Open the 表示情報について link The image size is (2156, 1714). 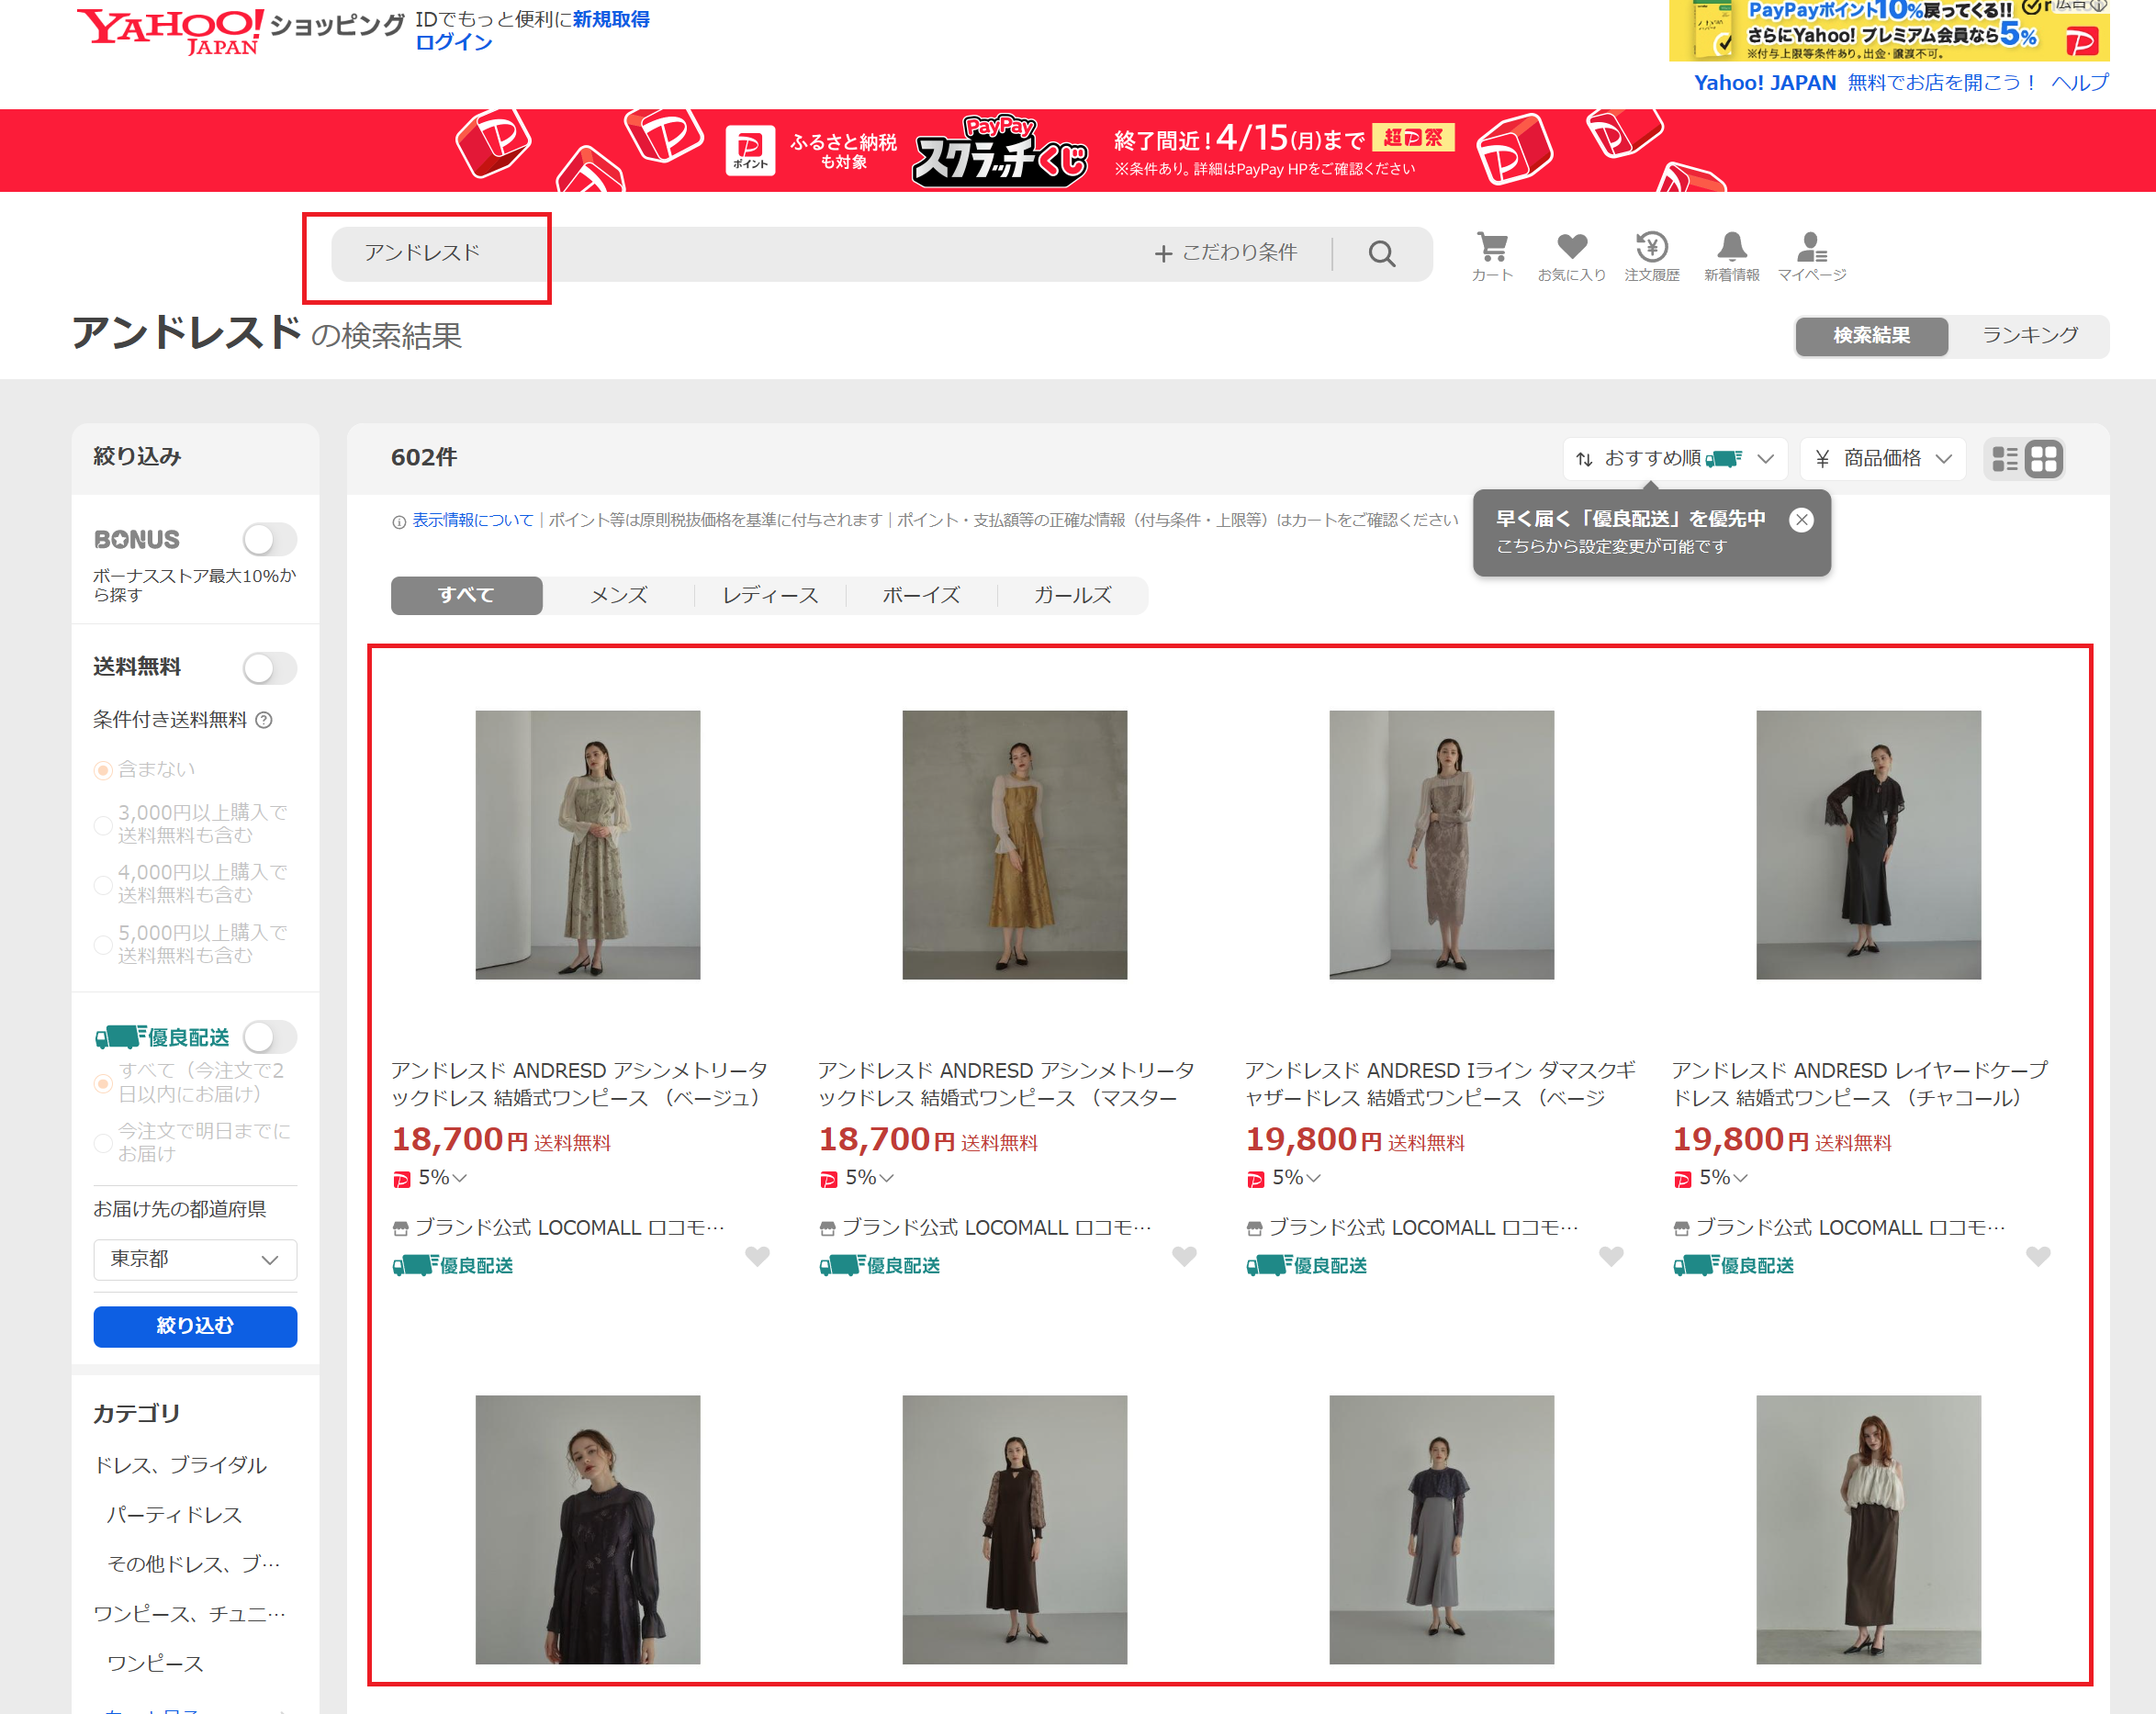[x=472, y=520]
